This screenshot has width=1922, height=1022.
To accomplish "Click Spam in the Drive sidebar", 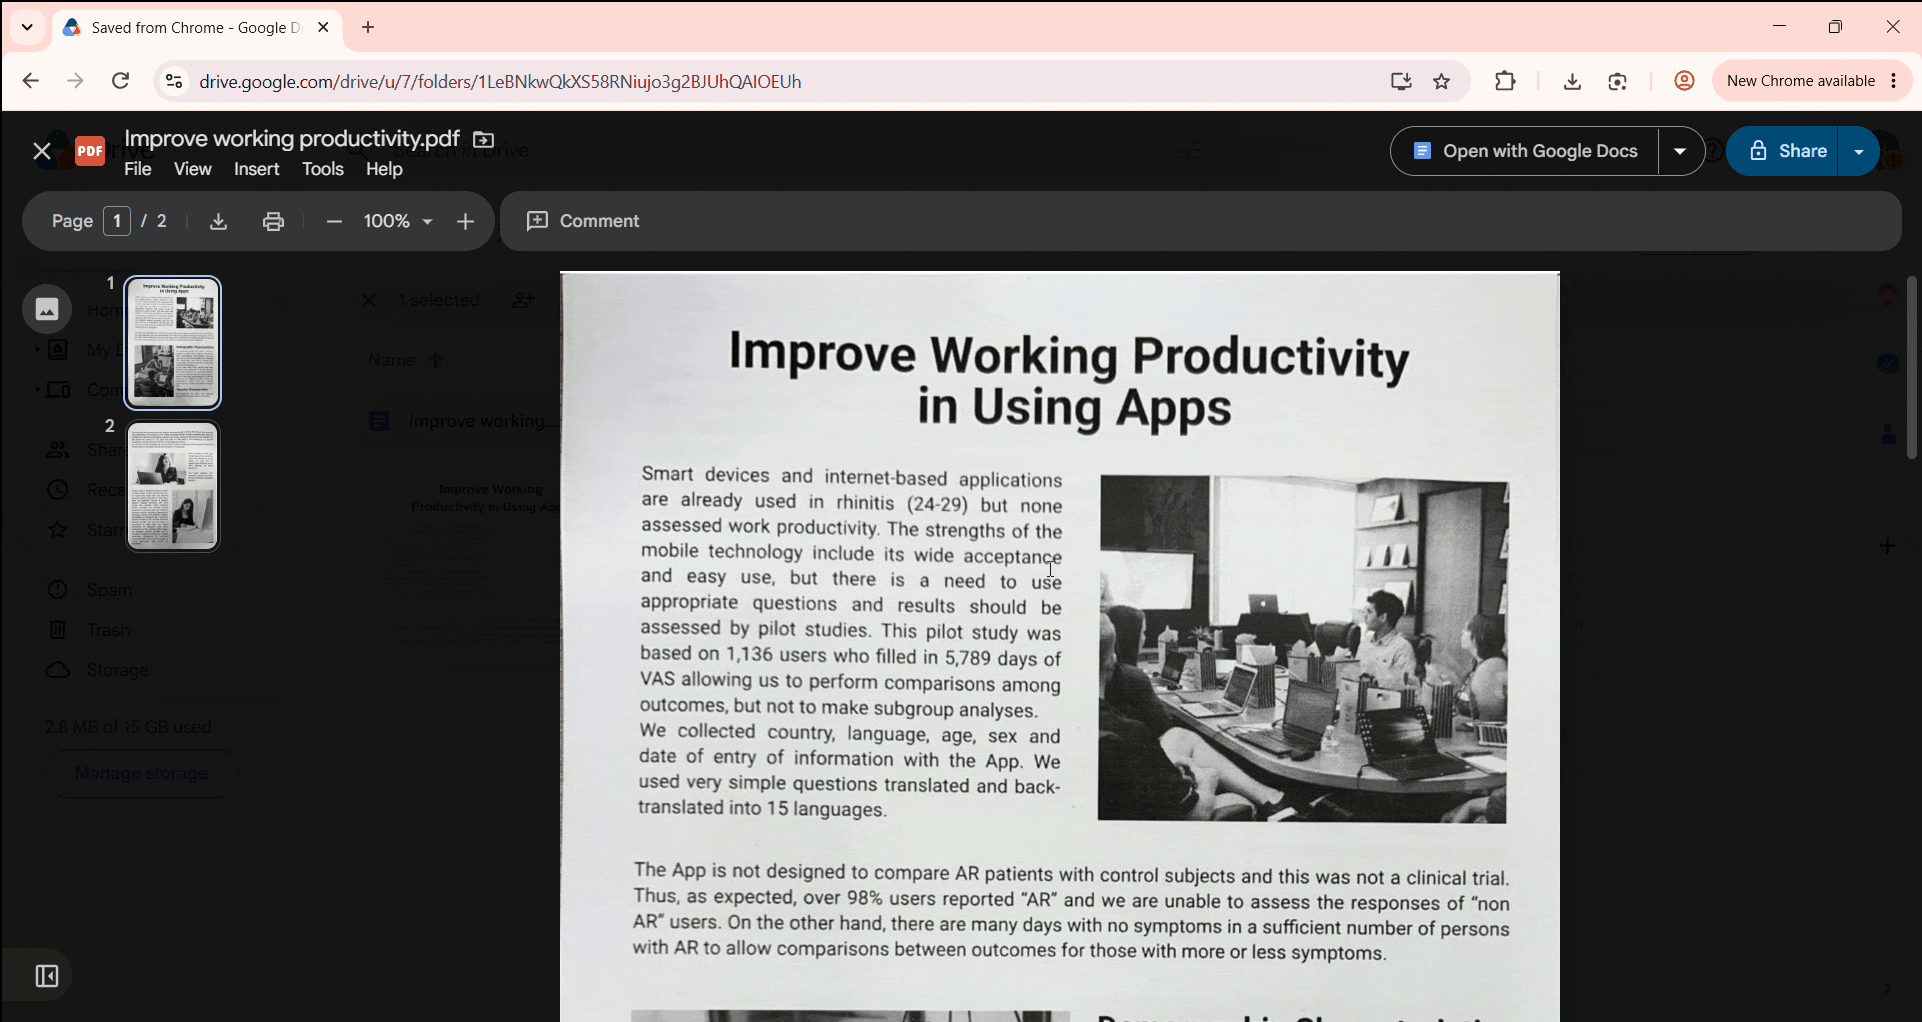I will click(109, 590).
